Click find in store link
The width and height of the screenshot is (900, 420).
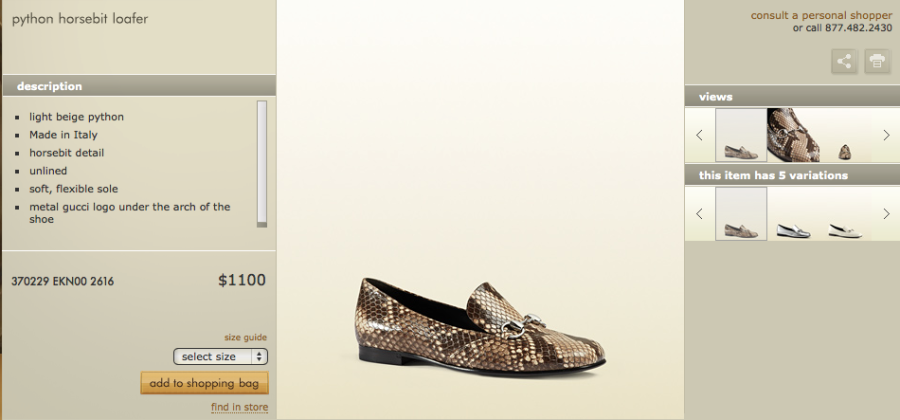[x=239, y=407]
